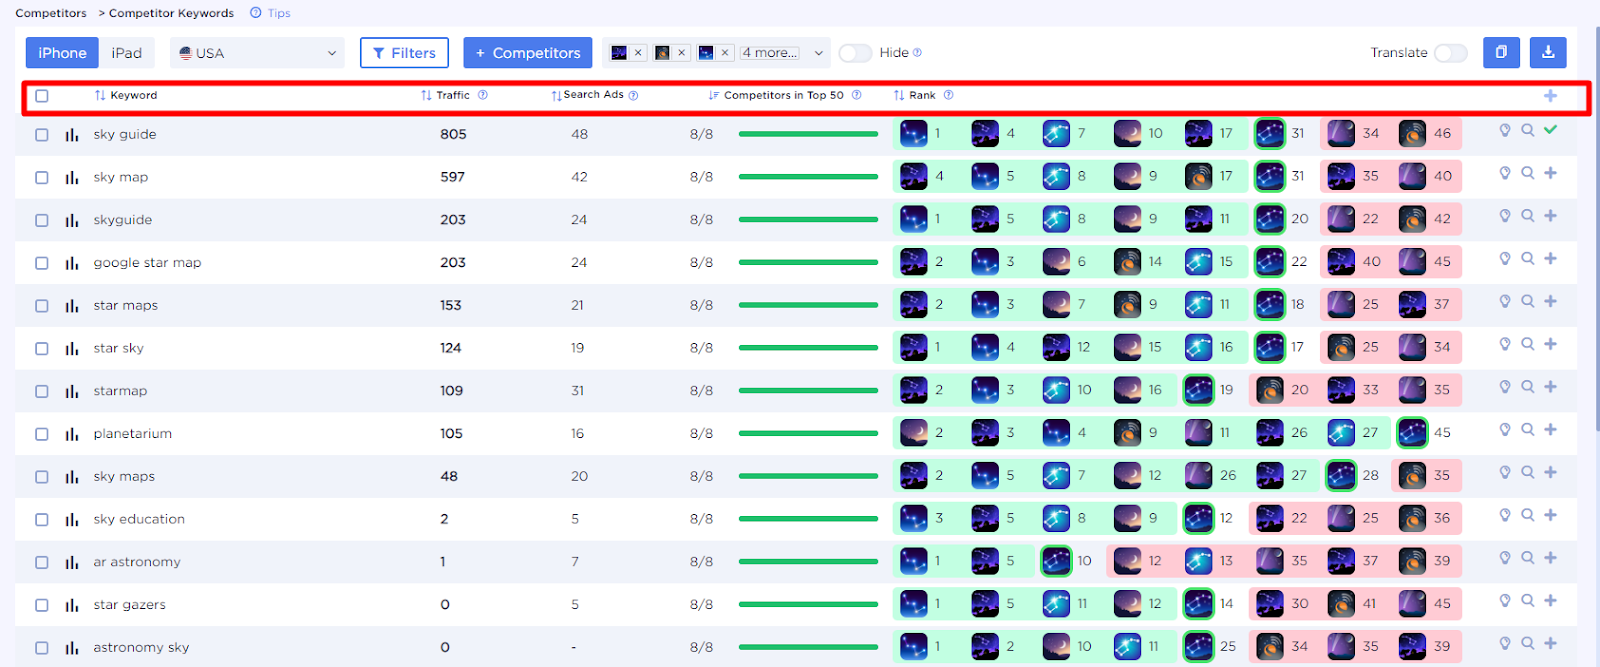Click search magnifier in star maps row
Image resolution: width=1600 pixels, height=667 pixels.
(x=1527, y=301)
